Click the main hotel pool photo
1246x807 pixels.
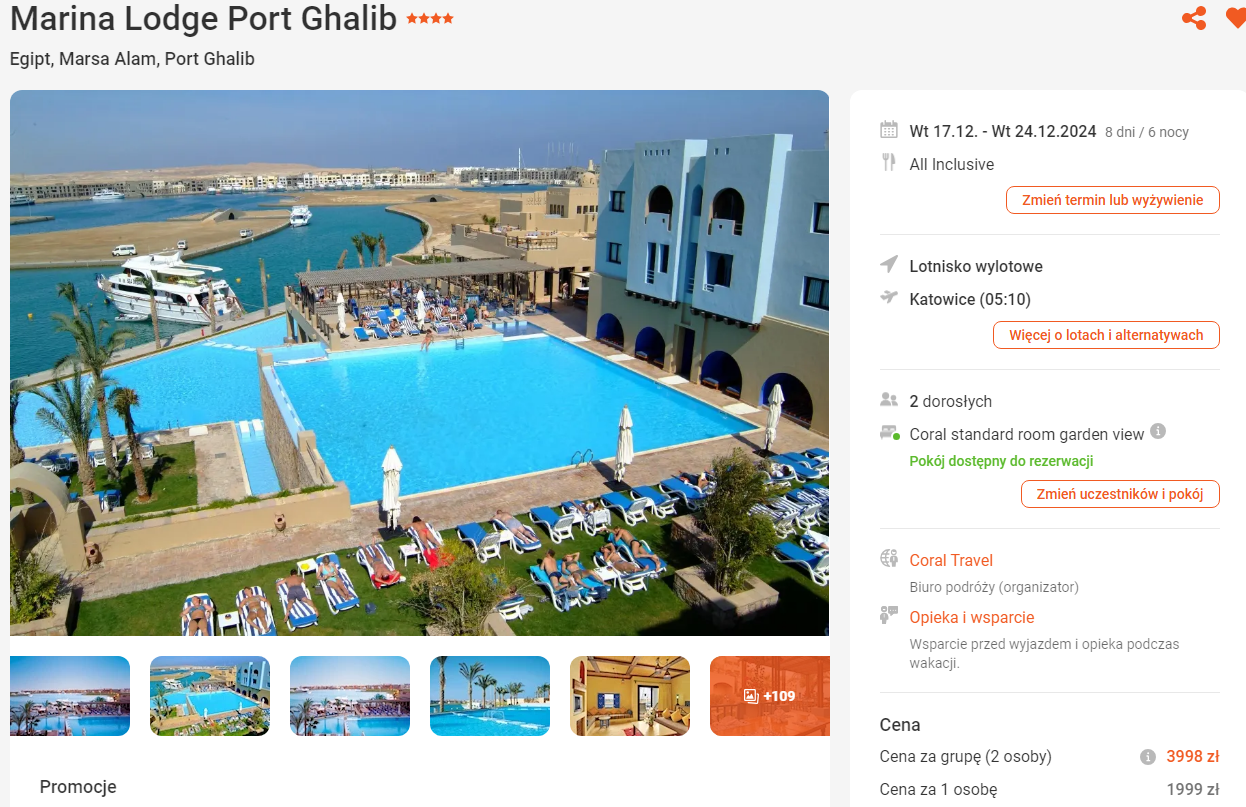[420, 363]
